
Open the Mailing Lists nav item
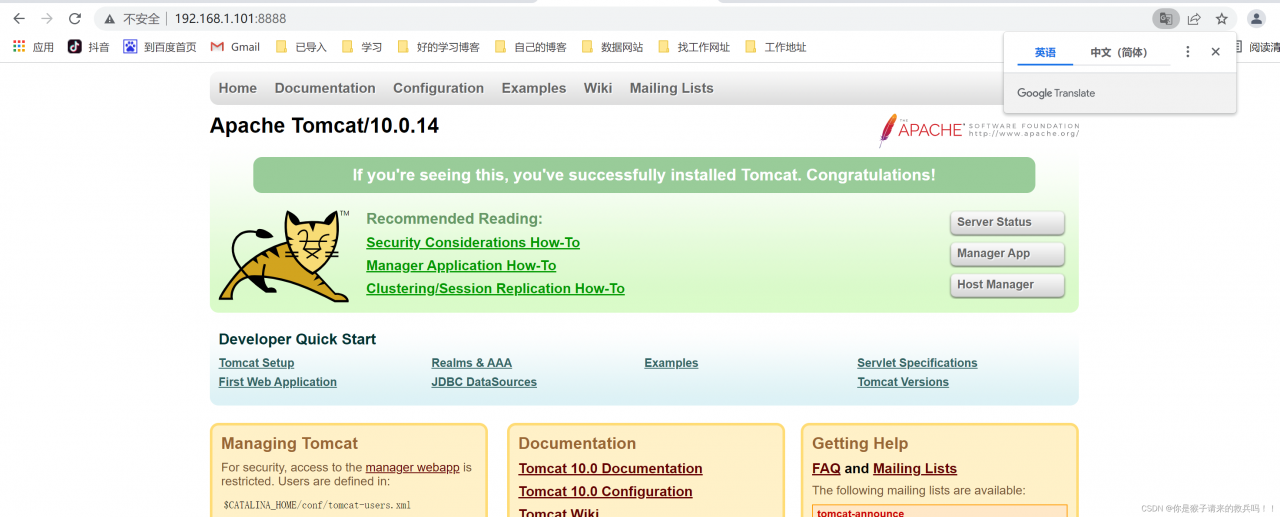point(672,88)
